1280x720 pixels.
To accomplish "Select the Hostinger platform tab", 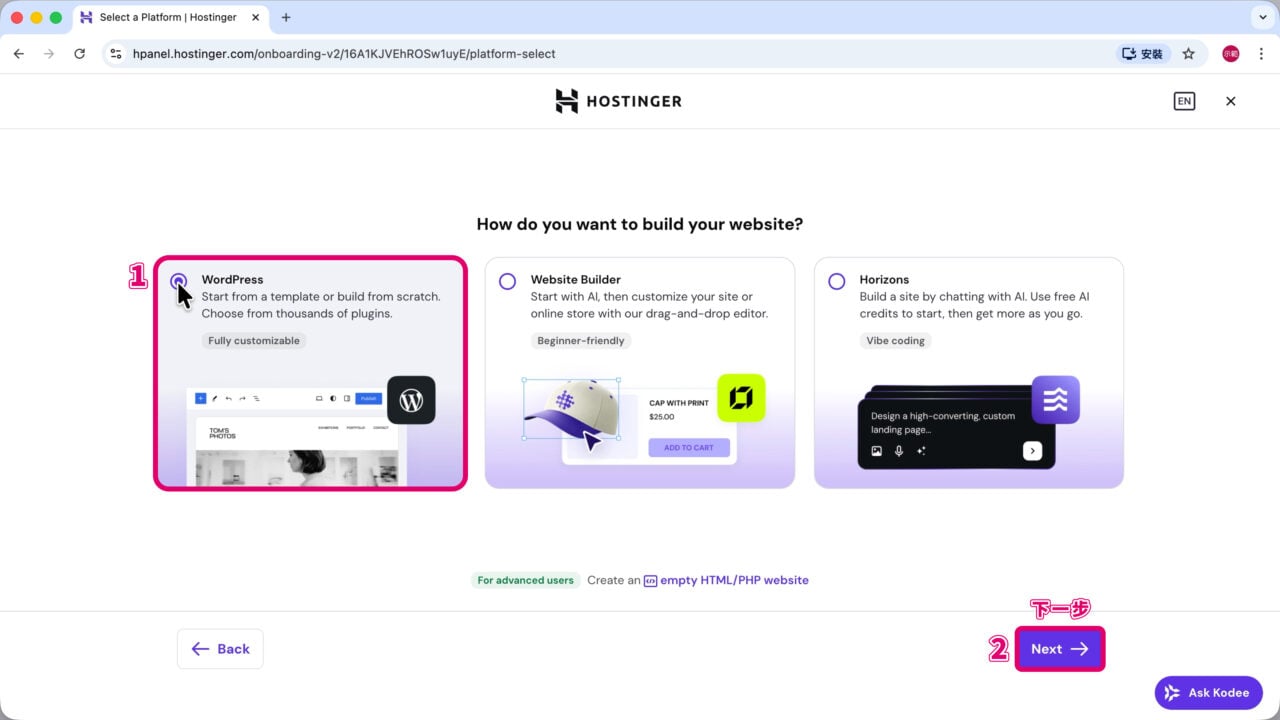I will coord(170,18).
